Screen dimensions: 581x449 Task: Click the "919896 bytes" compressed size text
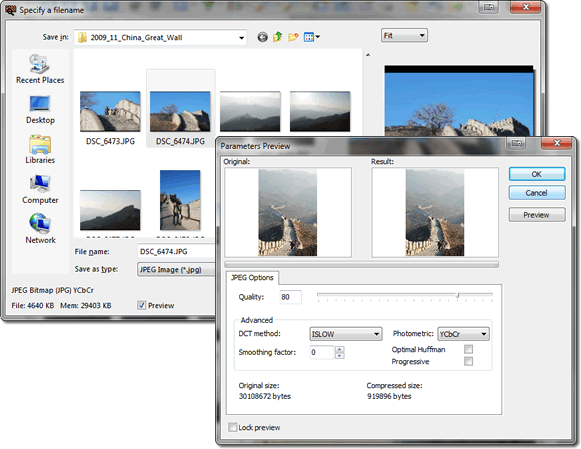(389, 396)
